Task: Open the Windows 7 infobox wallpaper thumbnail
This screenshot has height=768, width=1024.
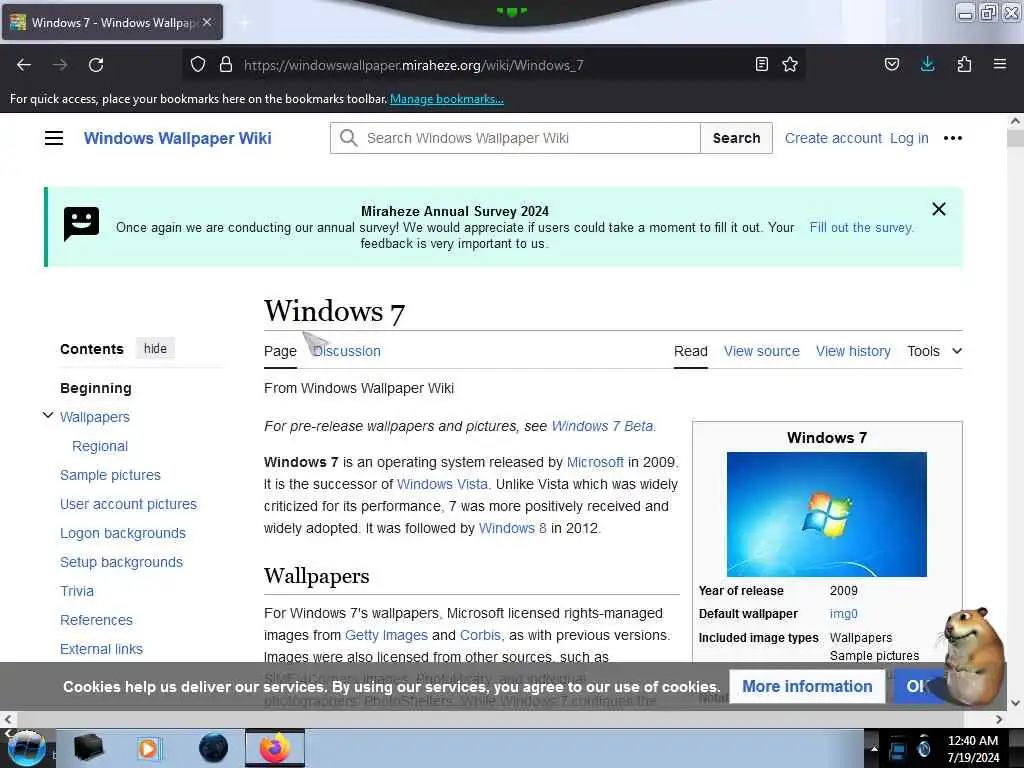Action: [827, 514]
